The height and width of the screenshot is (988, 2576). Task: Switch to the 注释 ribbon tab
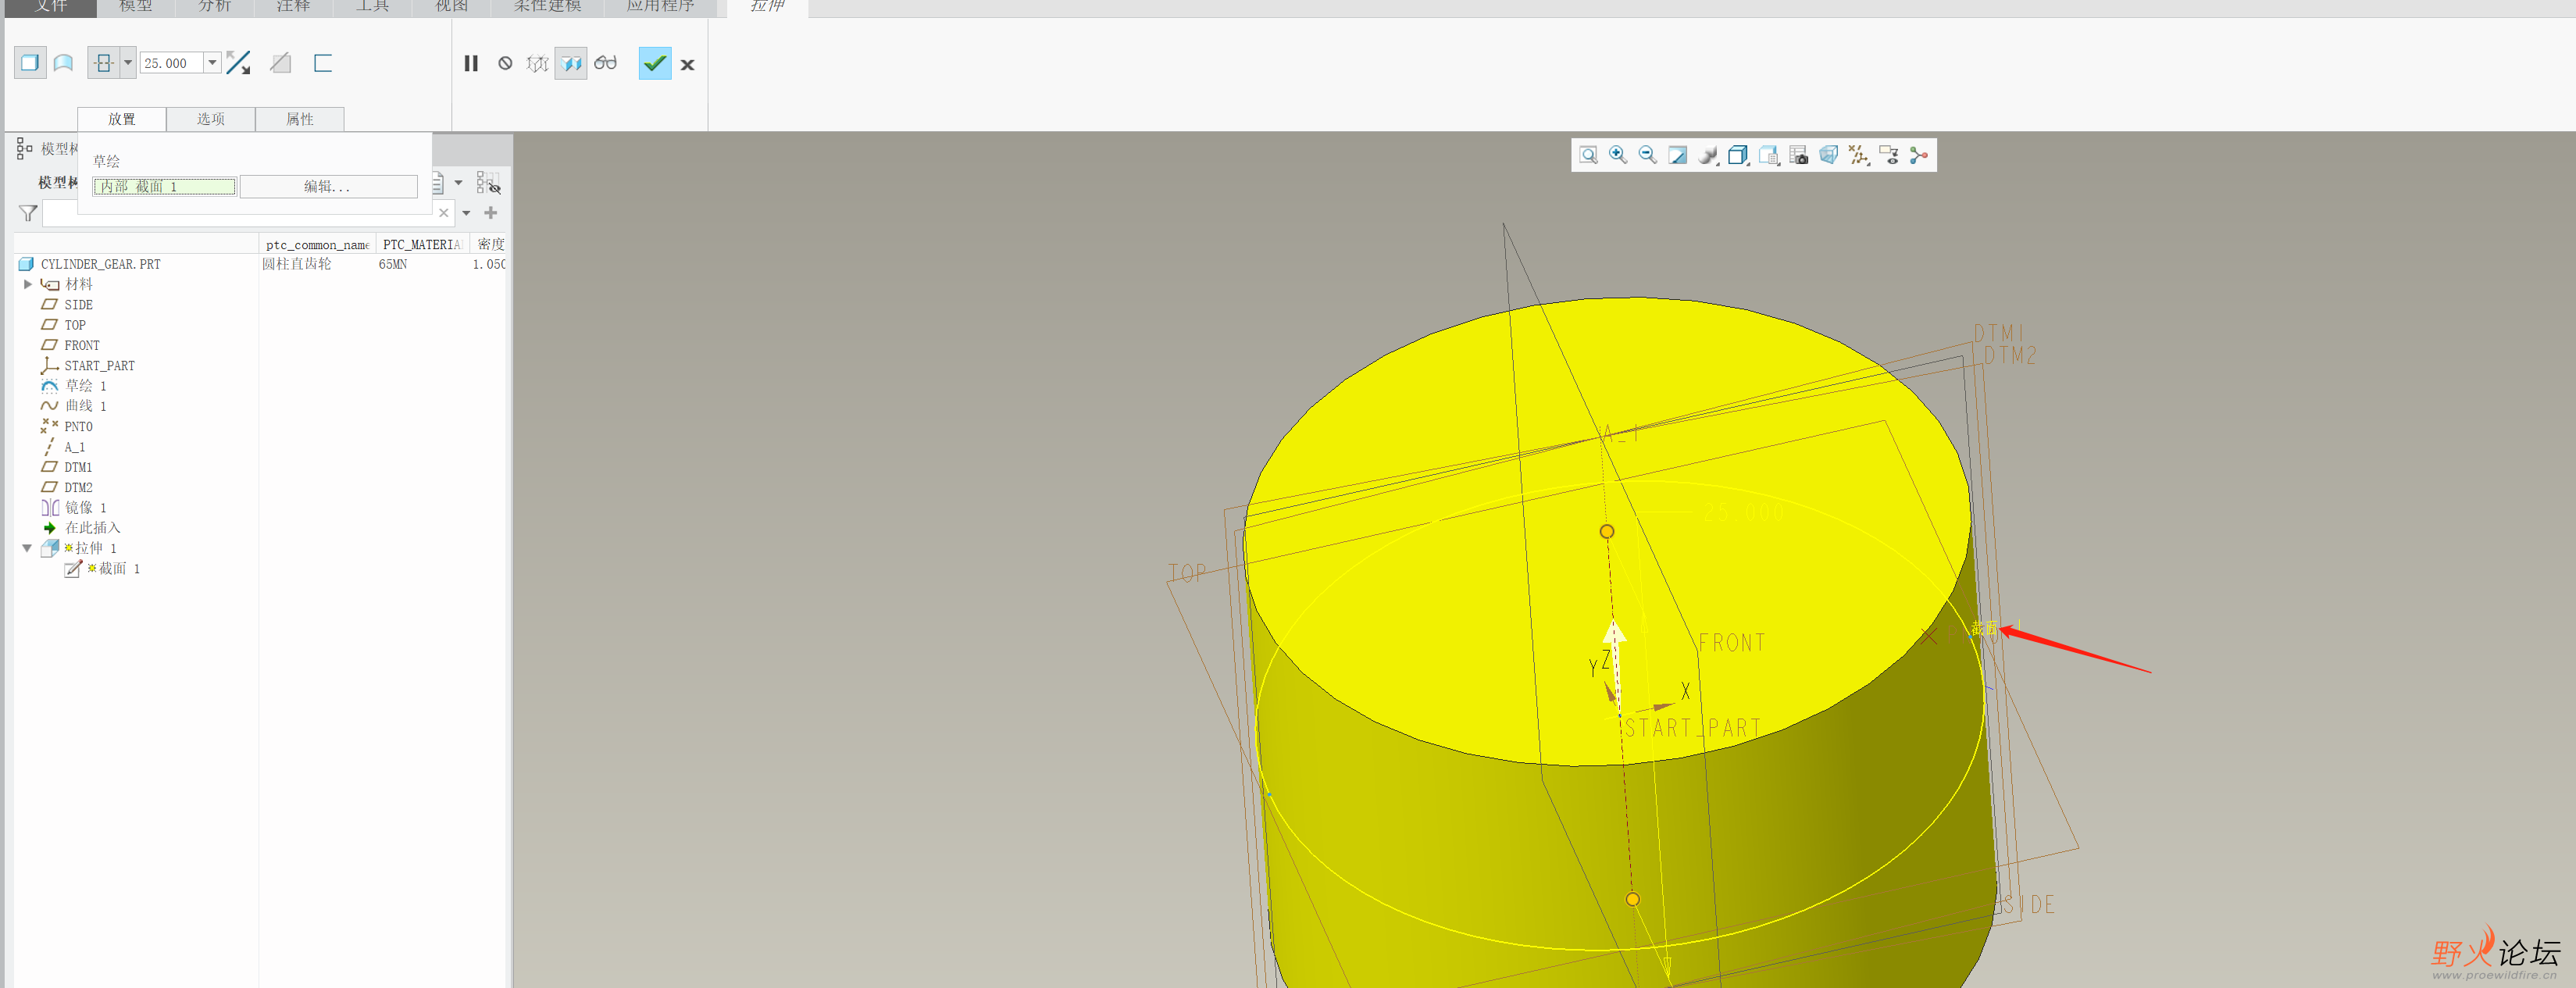(x=293, y=7)
